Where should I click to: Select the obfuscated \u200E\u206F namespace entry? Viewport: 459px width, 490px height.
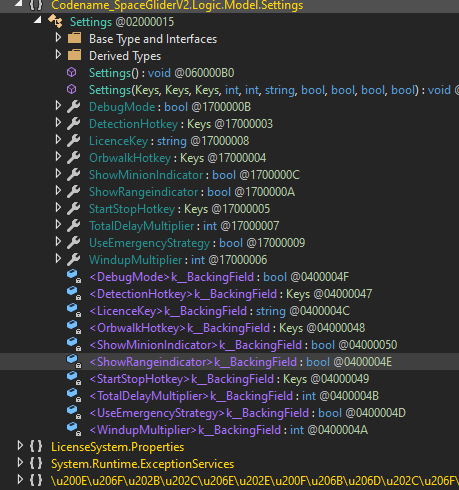[255, 480]
